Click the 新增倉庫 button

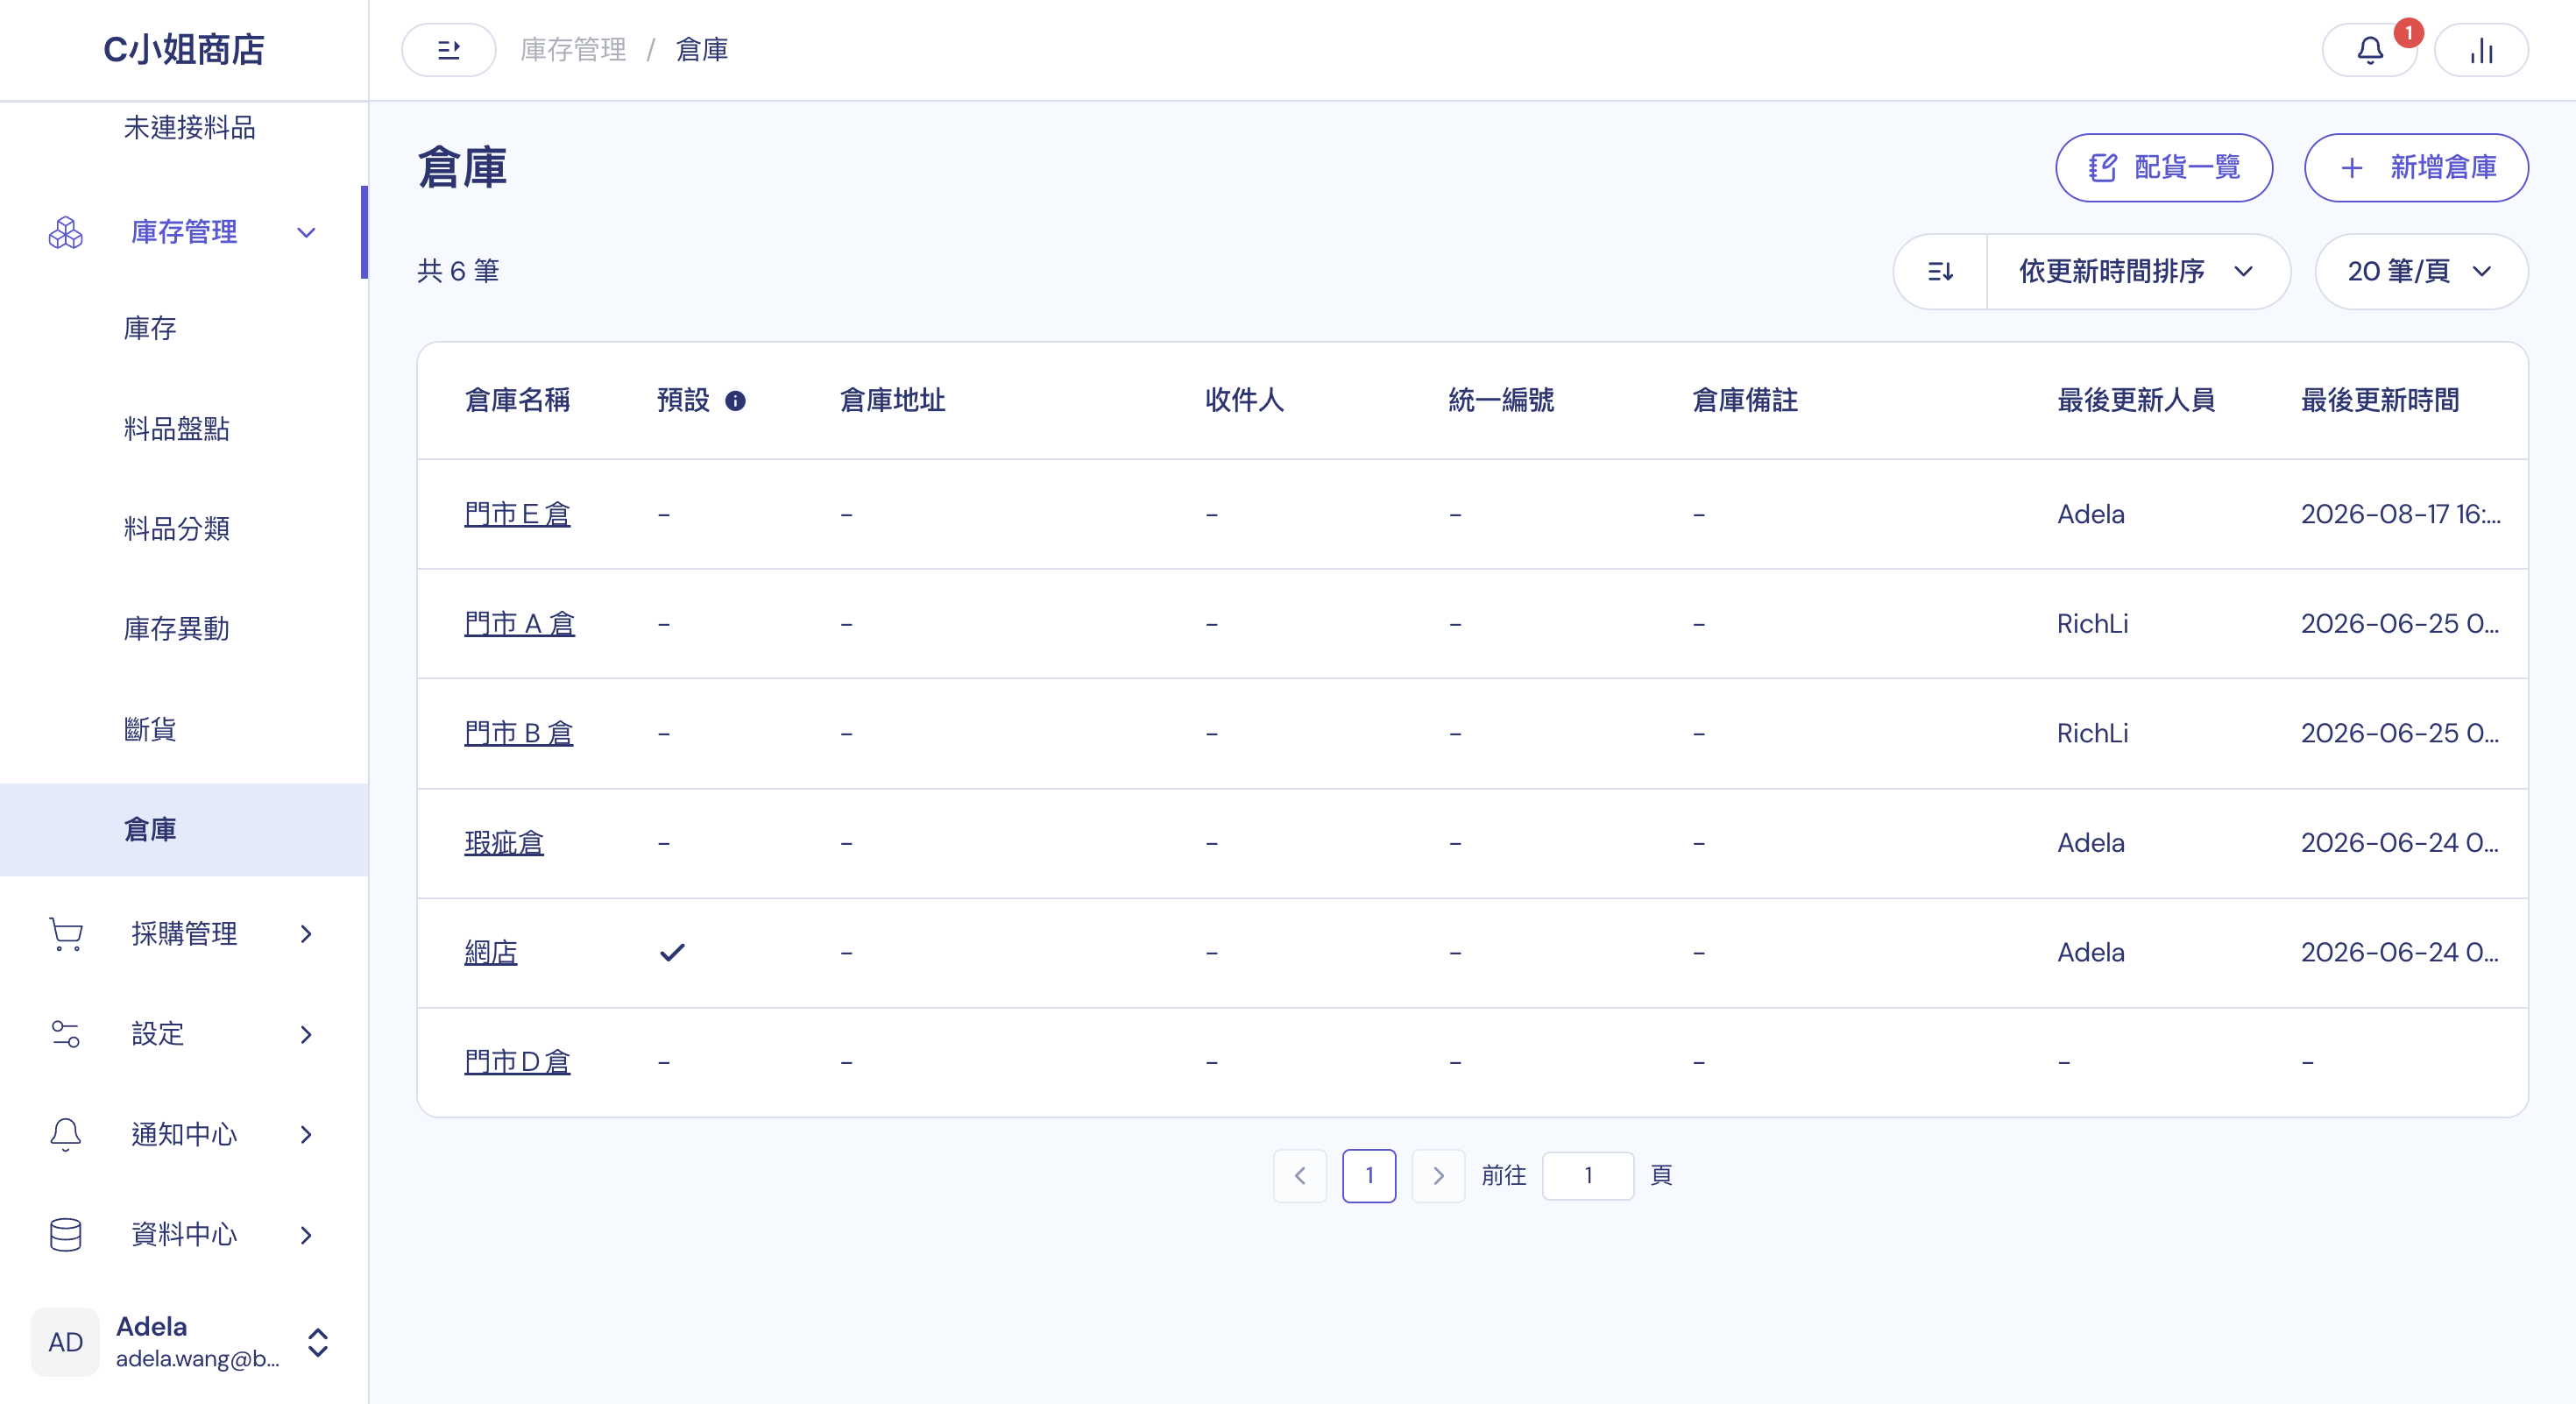coord(2416,167)
